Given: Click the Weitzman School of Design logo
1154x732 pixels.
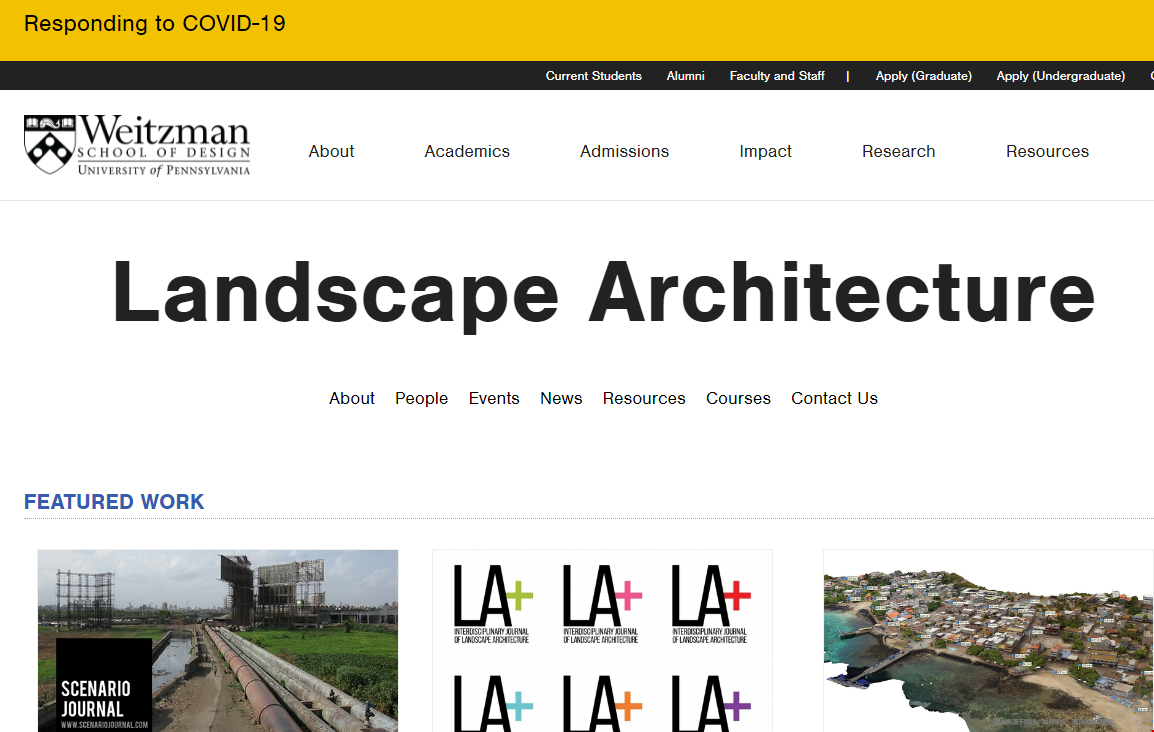Looking at the screenshot, I should [x=137, y=145].
